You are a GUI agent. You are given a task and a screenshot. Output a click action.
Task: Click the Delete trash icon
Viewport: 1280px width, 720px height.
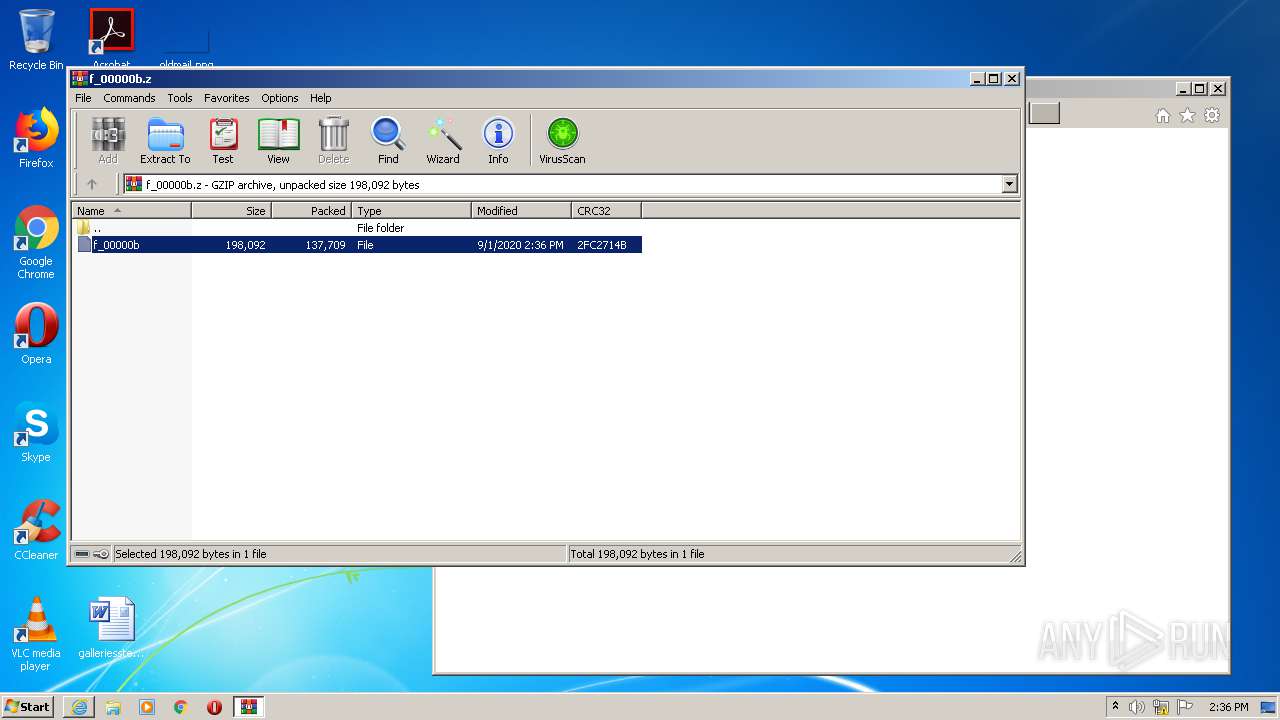[333, 141]
